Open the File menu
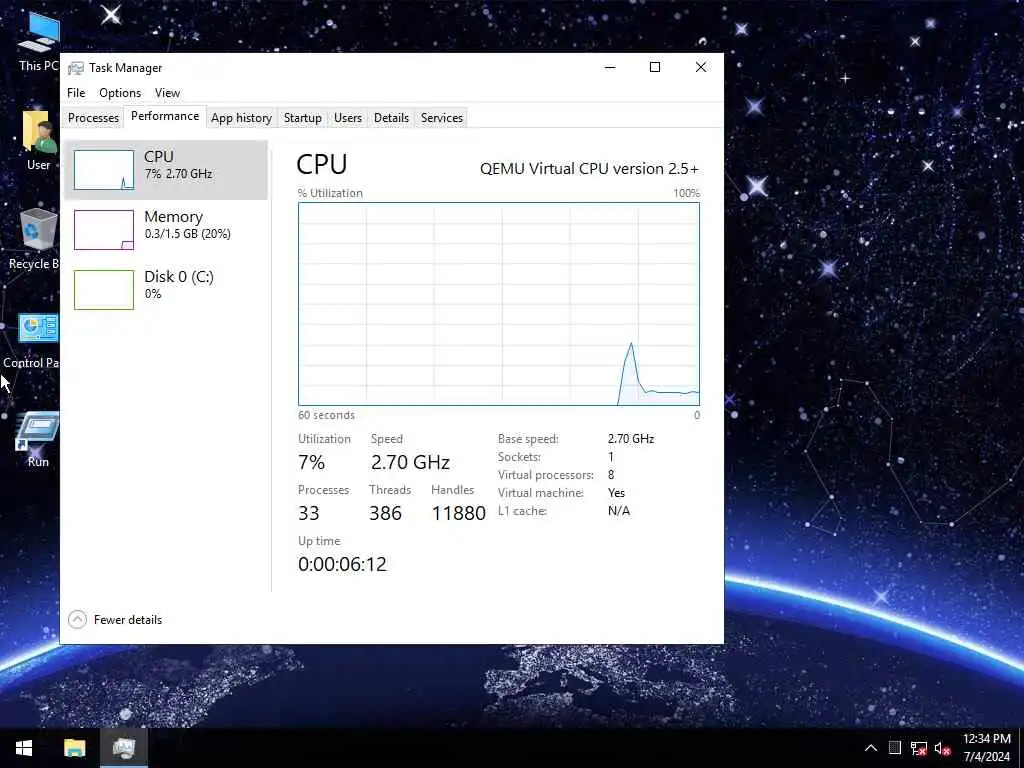 76,93
